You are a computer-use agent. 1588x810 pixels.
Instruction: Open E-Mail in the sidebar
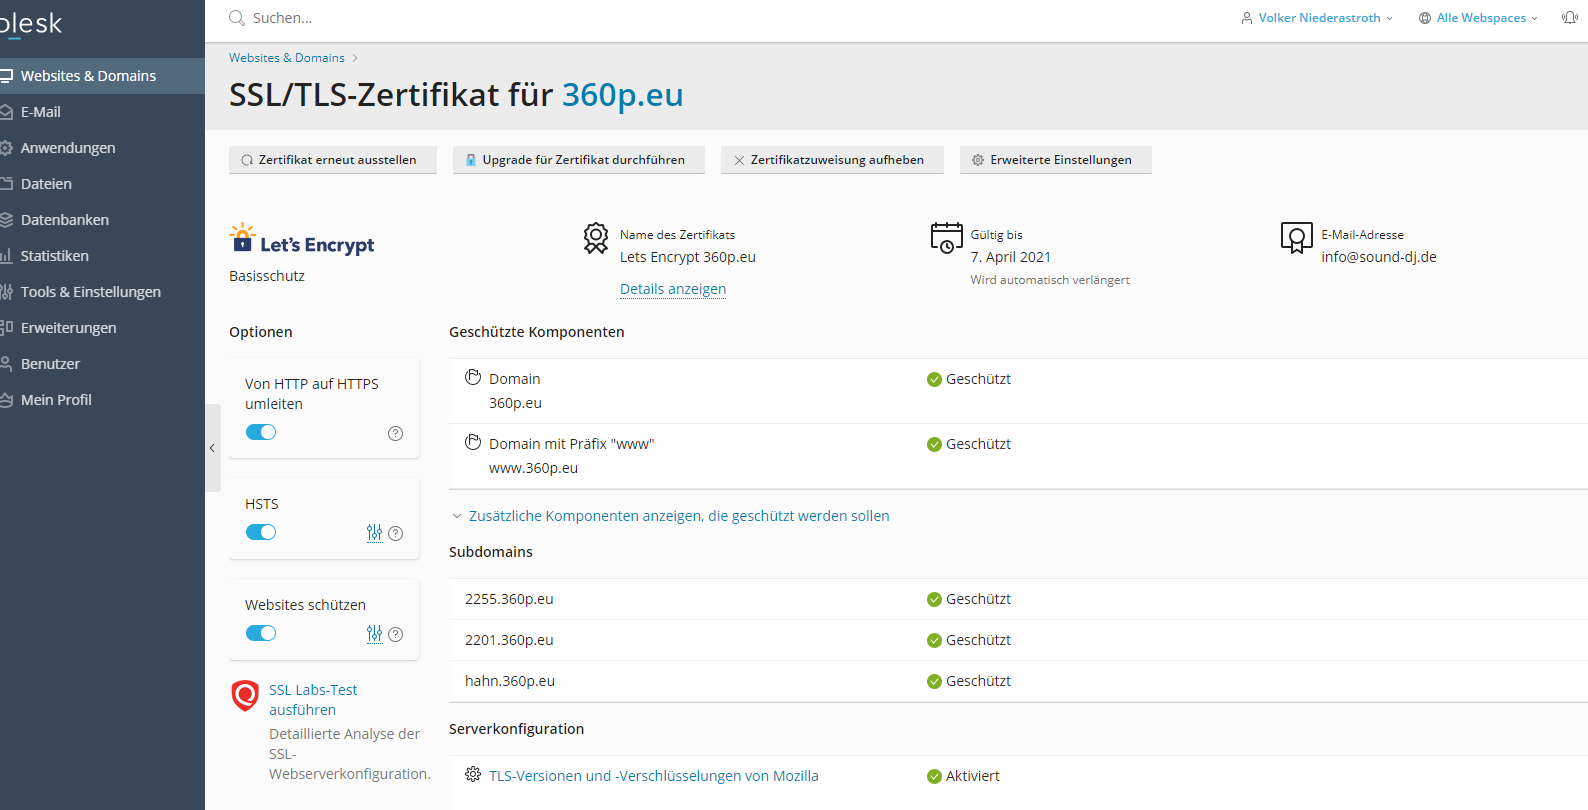pos(41,112)
